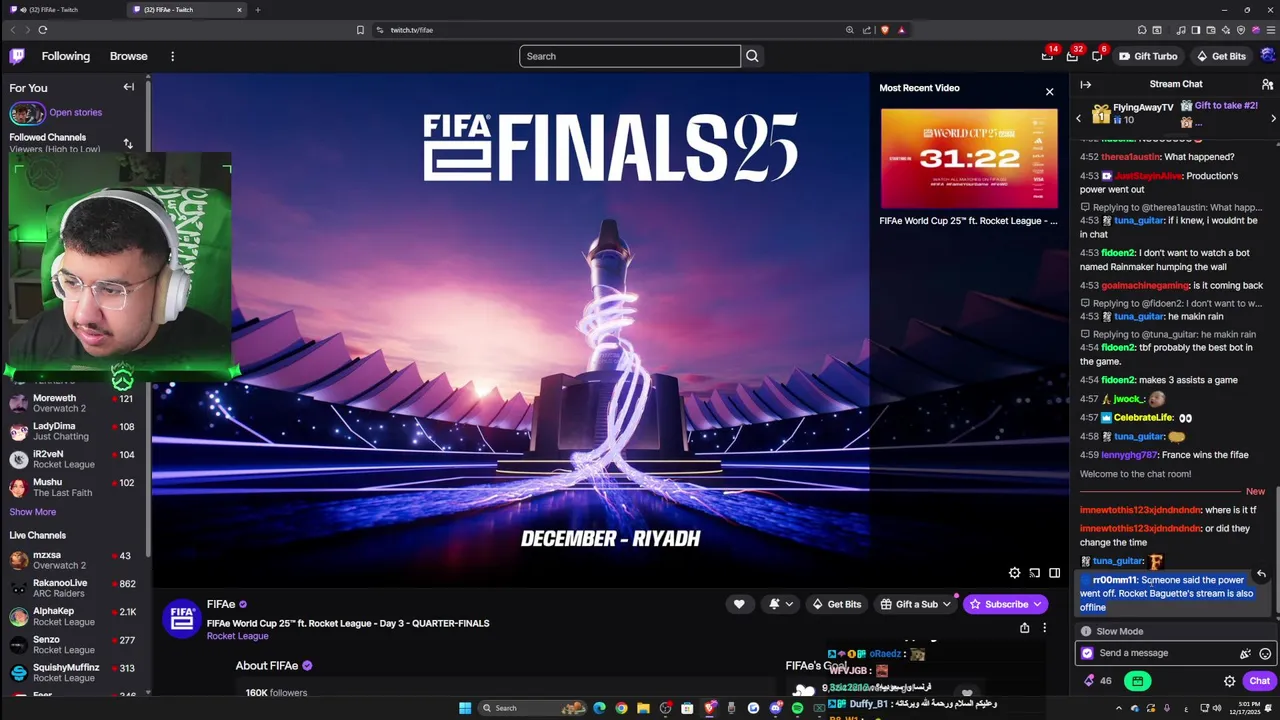Open the Following page
The height and width of the screenshot is (720, 1280).
tap(66, 56)
